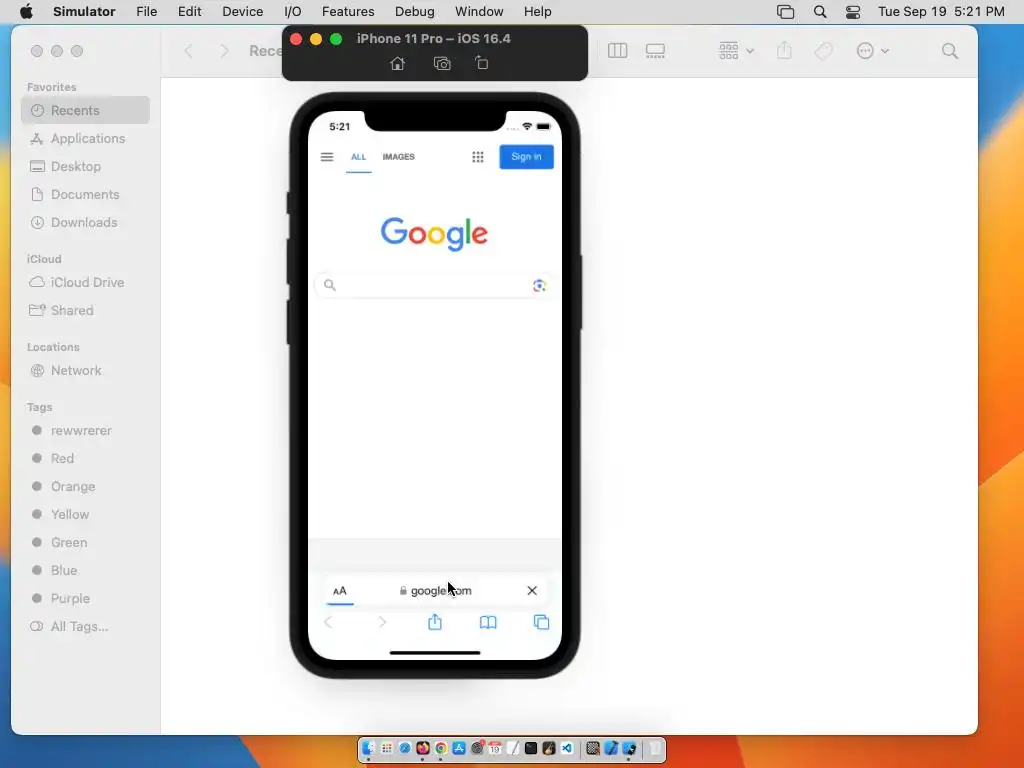Tap the Google logo
The image size is (1024, 768).
pos(434,234)
